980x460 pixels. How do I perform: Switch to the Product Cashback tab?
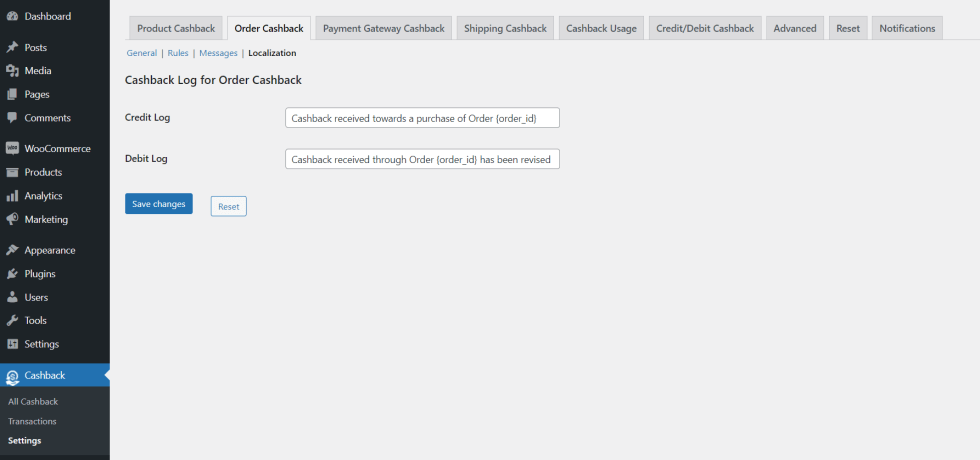[x=176, y=28]
